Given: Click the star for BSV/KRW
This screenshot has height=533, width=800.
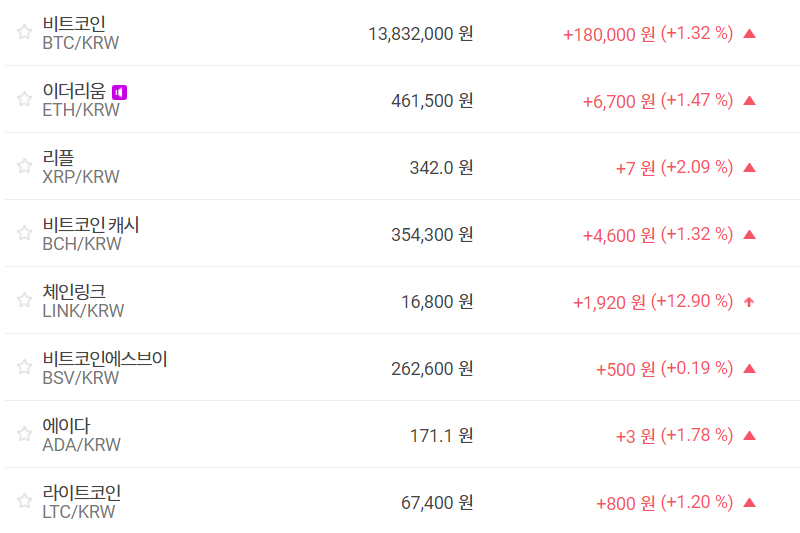Looking at the screenshot, I should (x=24, y=367).
